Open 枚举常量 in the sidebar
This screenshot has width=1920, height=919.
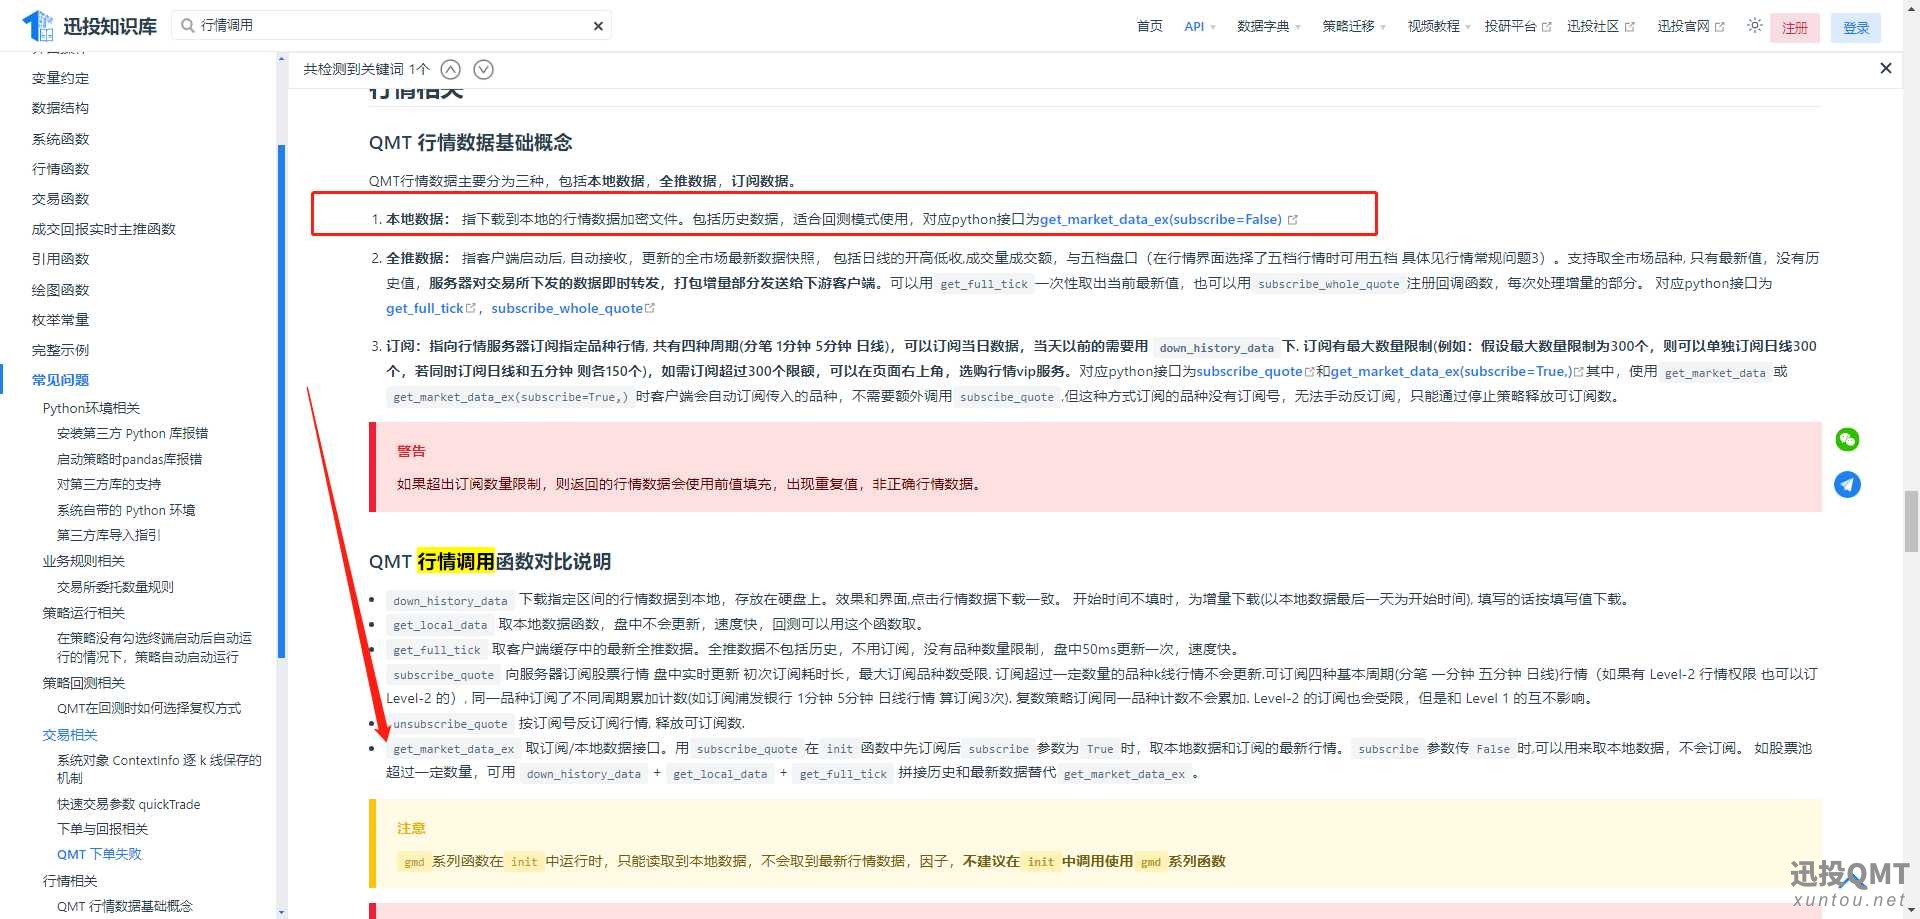pyautogui.click(x=60, y=320)
